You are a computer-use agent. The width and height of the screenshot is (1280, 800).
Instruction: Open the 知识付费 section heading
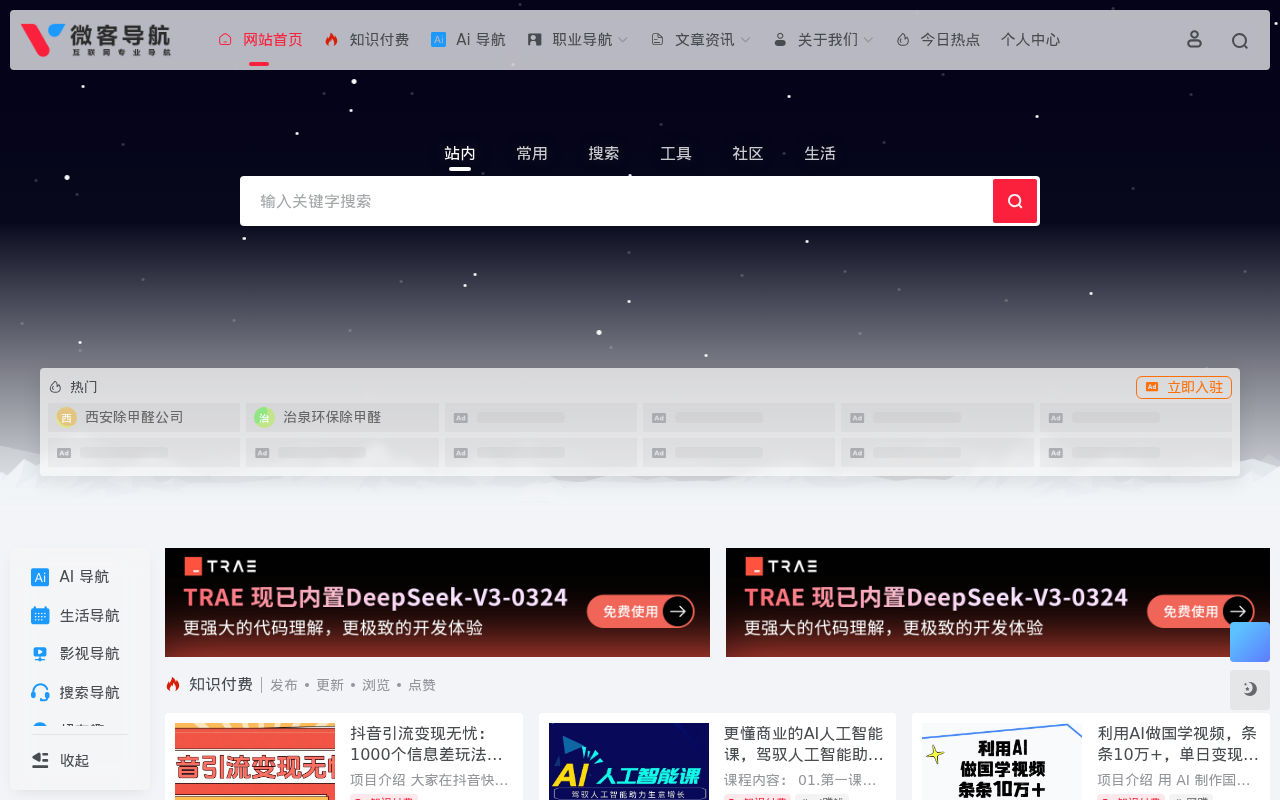(x=221, y=684)
